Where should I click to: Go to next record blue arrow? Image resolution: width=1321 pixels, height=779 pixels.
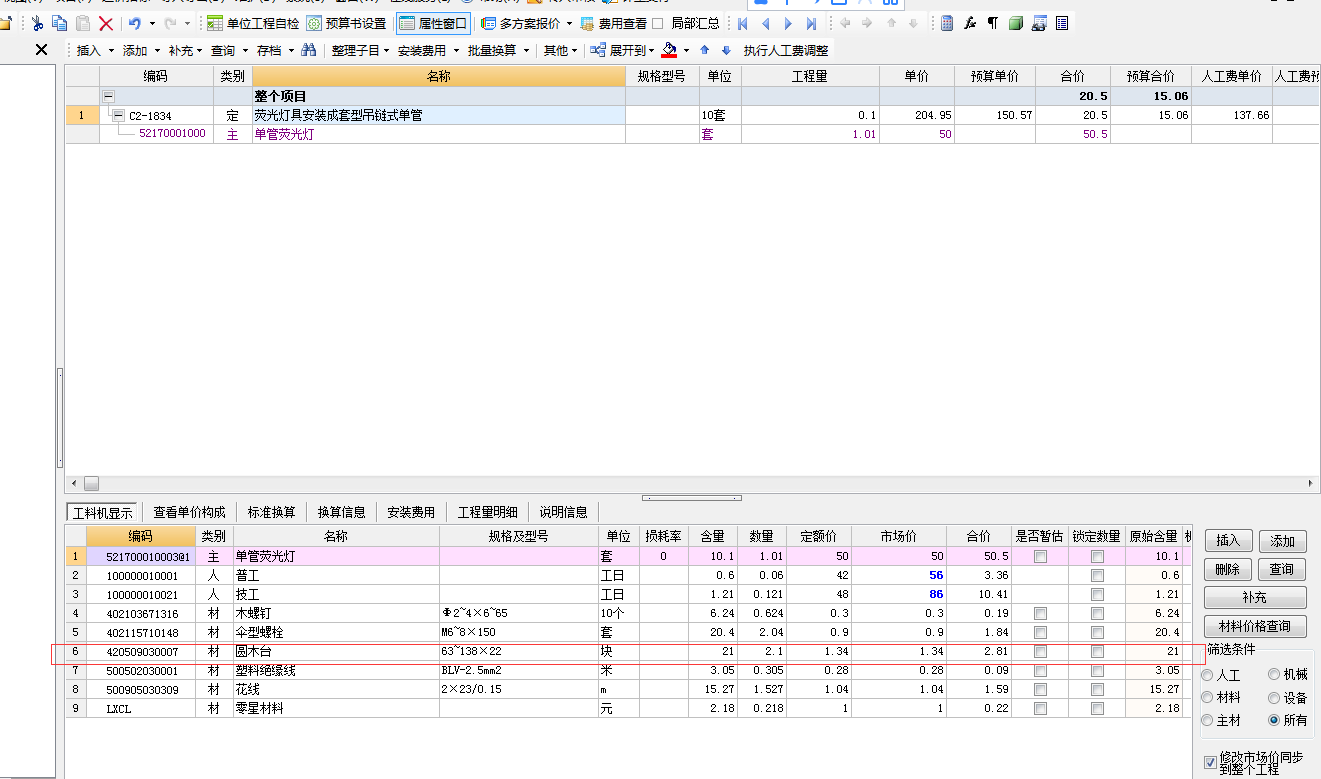[788, 23]
